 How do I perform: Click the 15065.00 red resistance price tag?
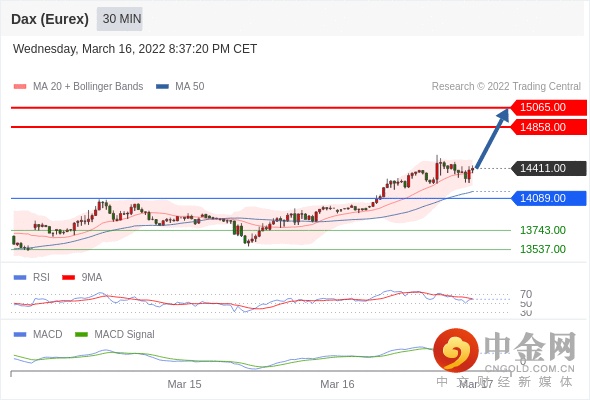(x=549, y=108)
